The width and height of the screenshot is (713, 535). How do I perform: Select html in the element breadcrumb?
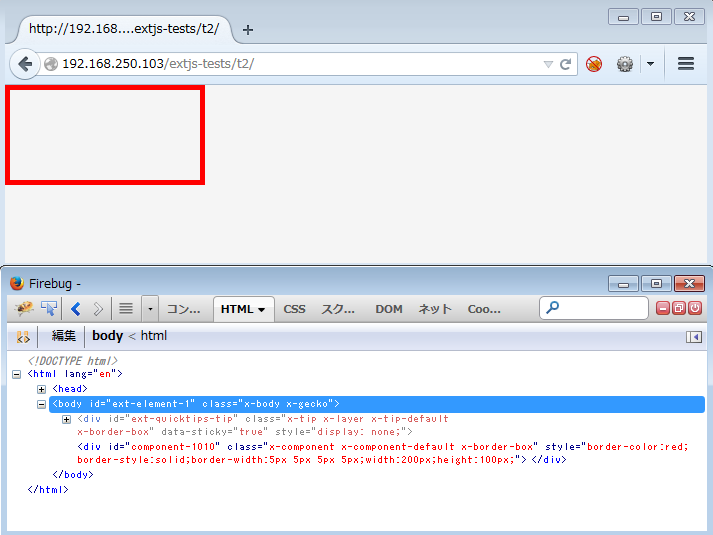point(154,336)
